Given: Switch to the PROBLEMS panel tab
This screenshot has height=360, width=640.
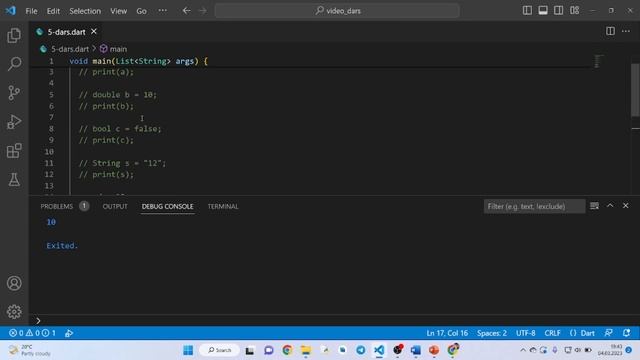Looking at the screenshot, I should pyautogui.click(x=57, y=207).
